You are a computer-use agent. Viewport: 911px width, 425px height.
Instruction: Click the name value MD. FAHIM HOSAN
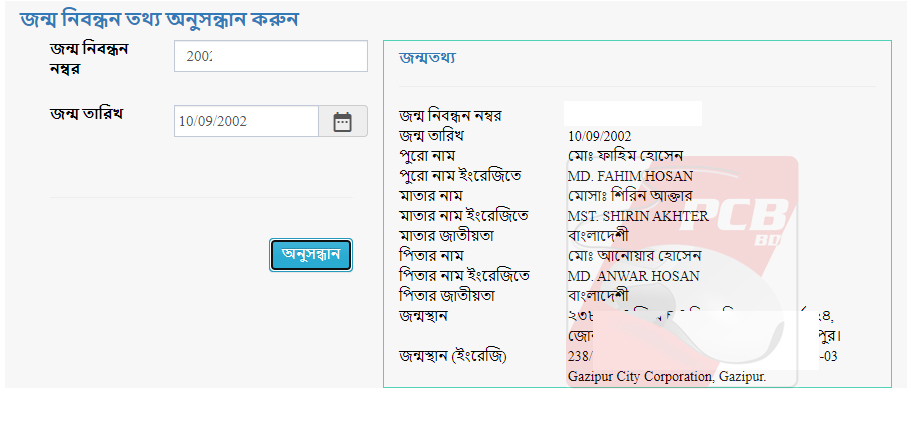pos(630,176)
